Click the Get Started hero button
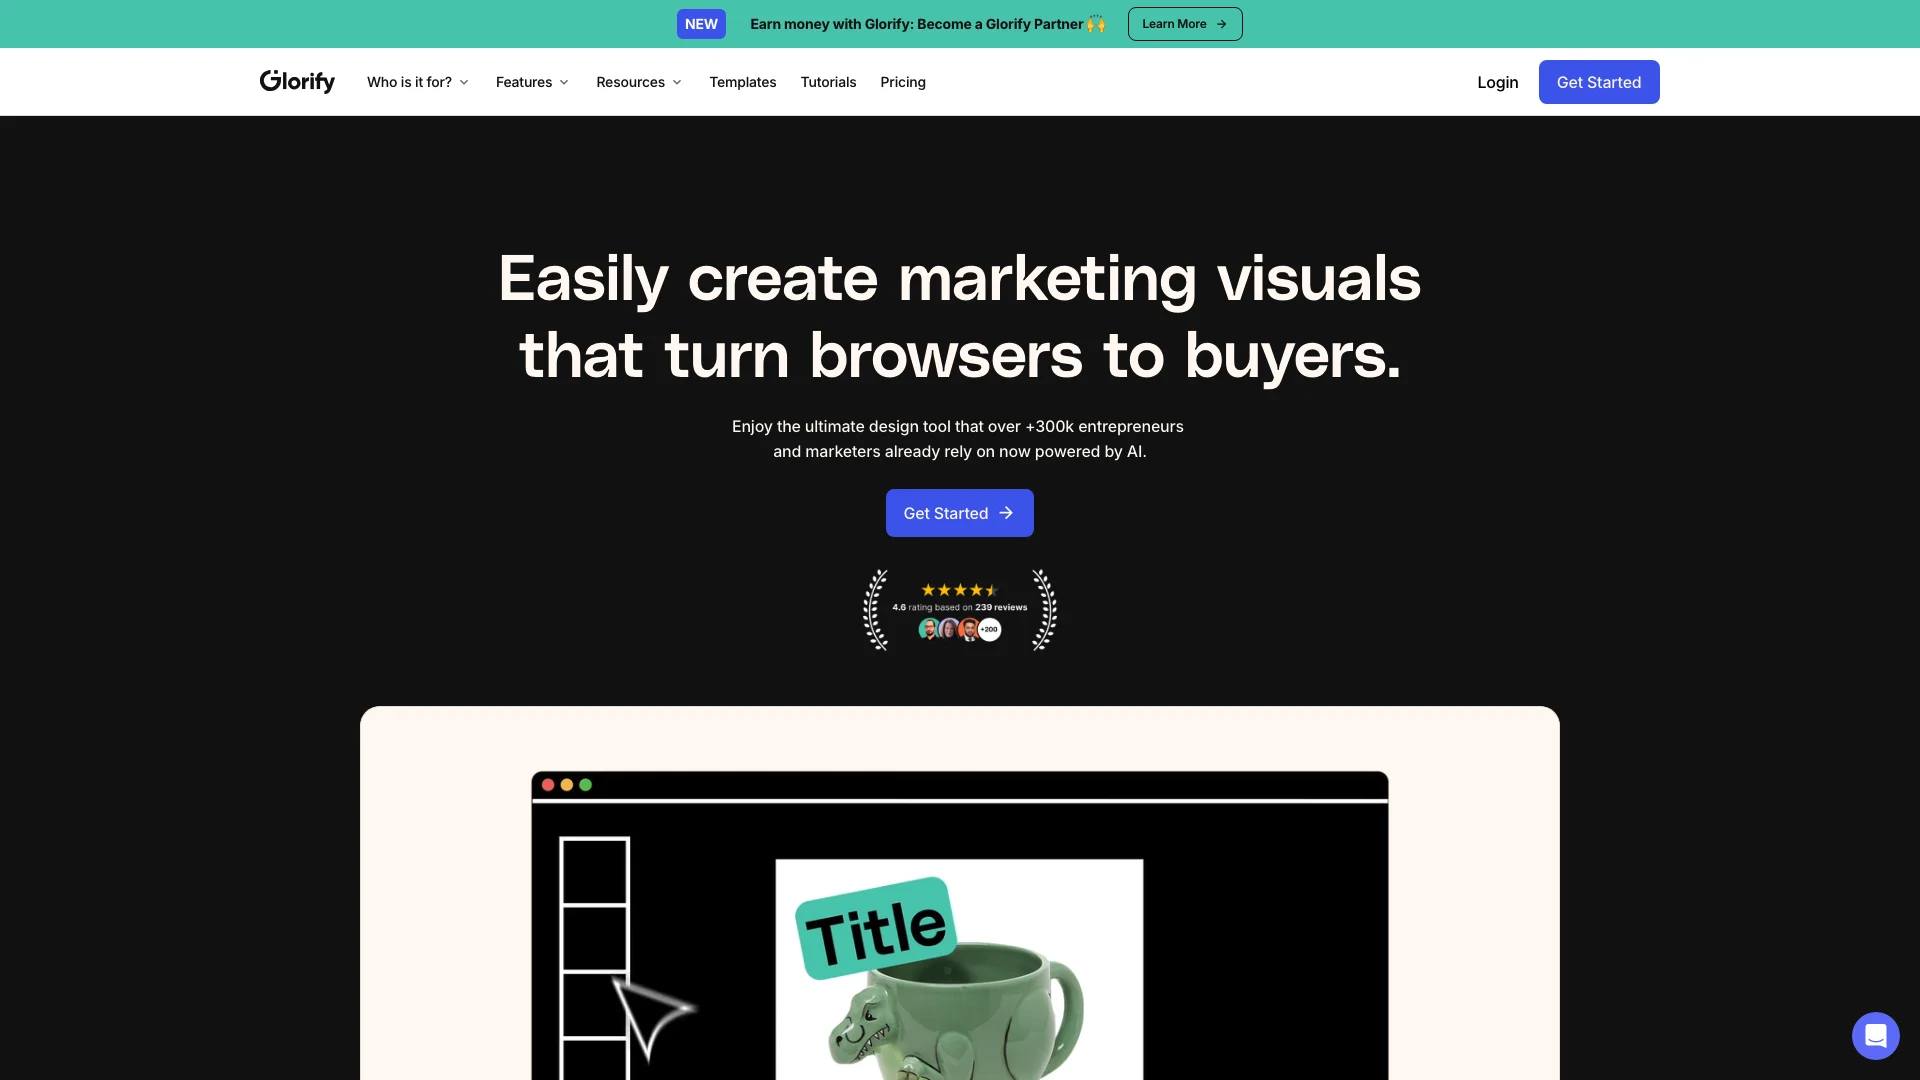 coord(959,512)
